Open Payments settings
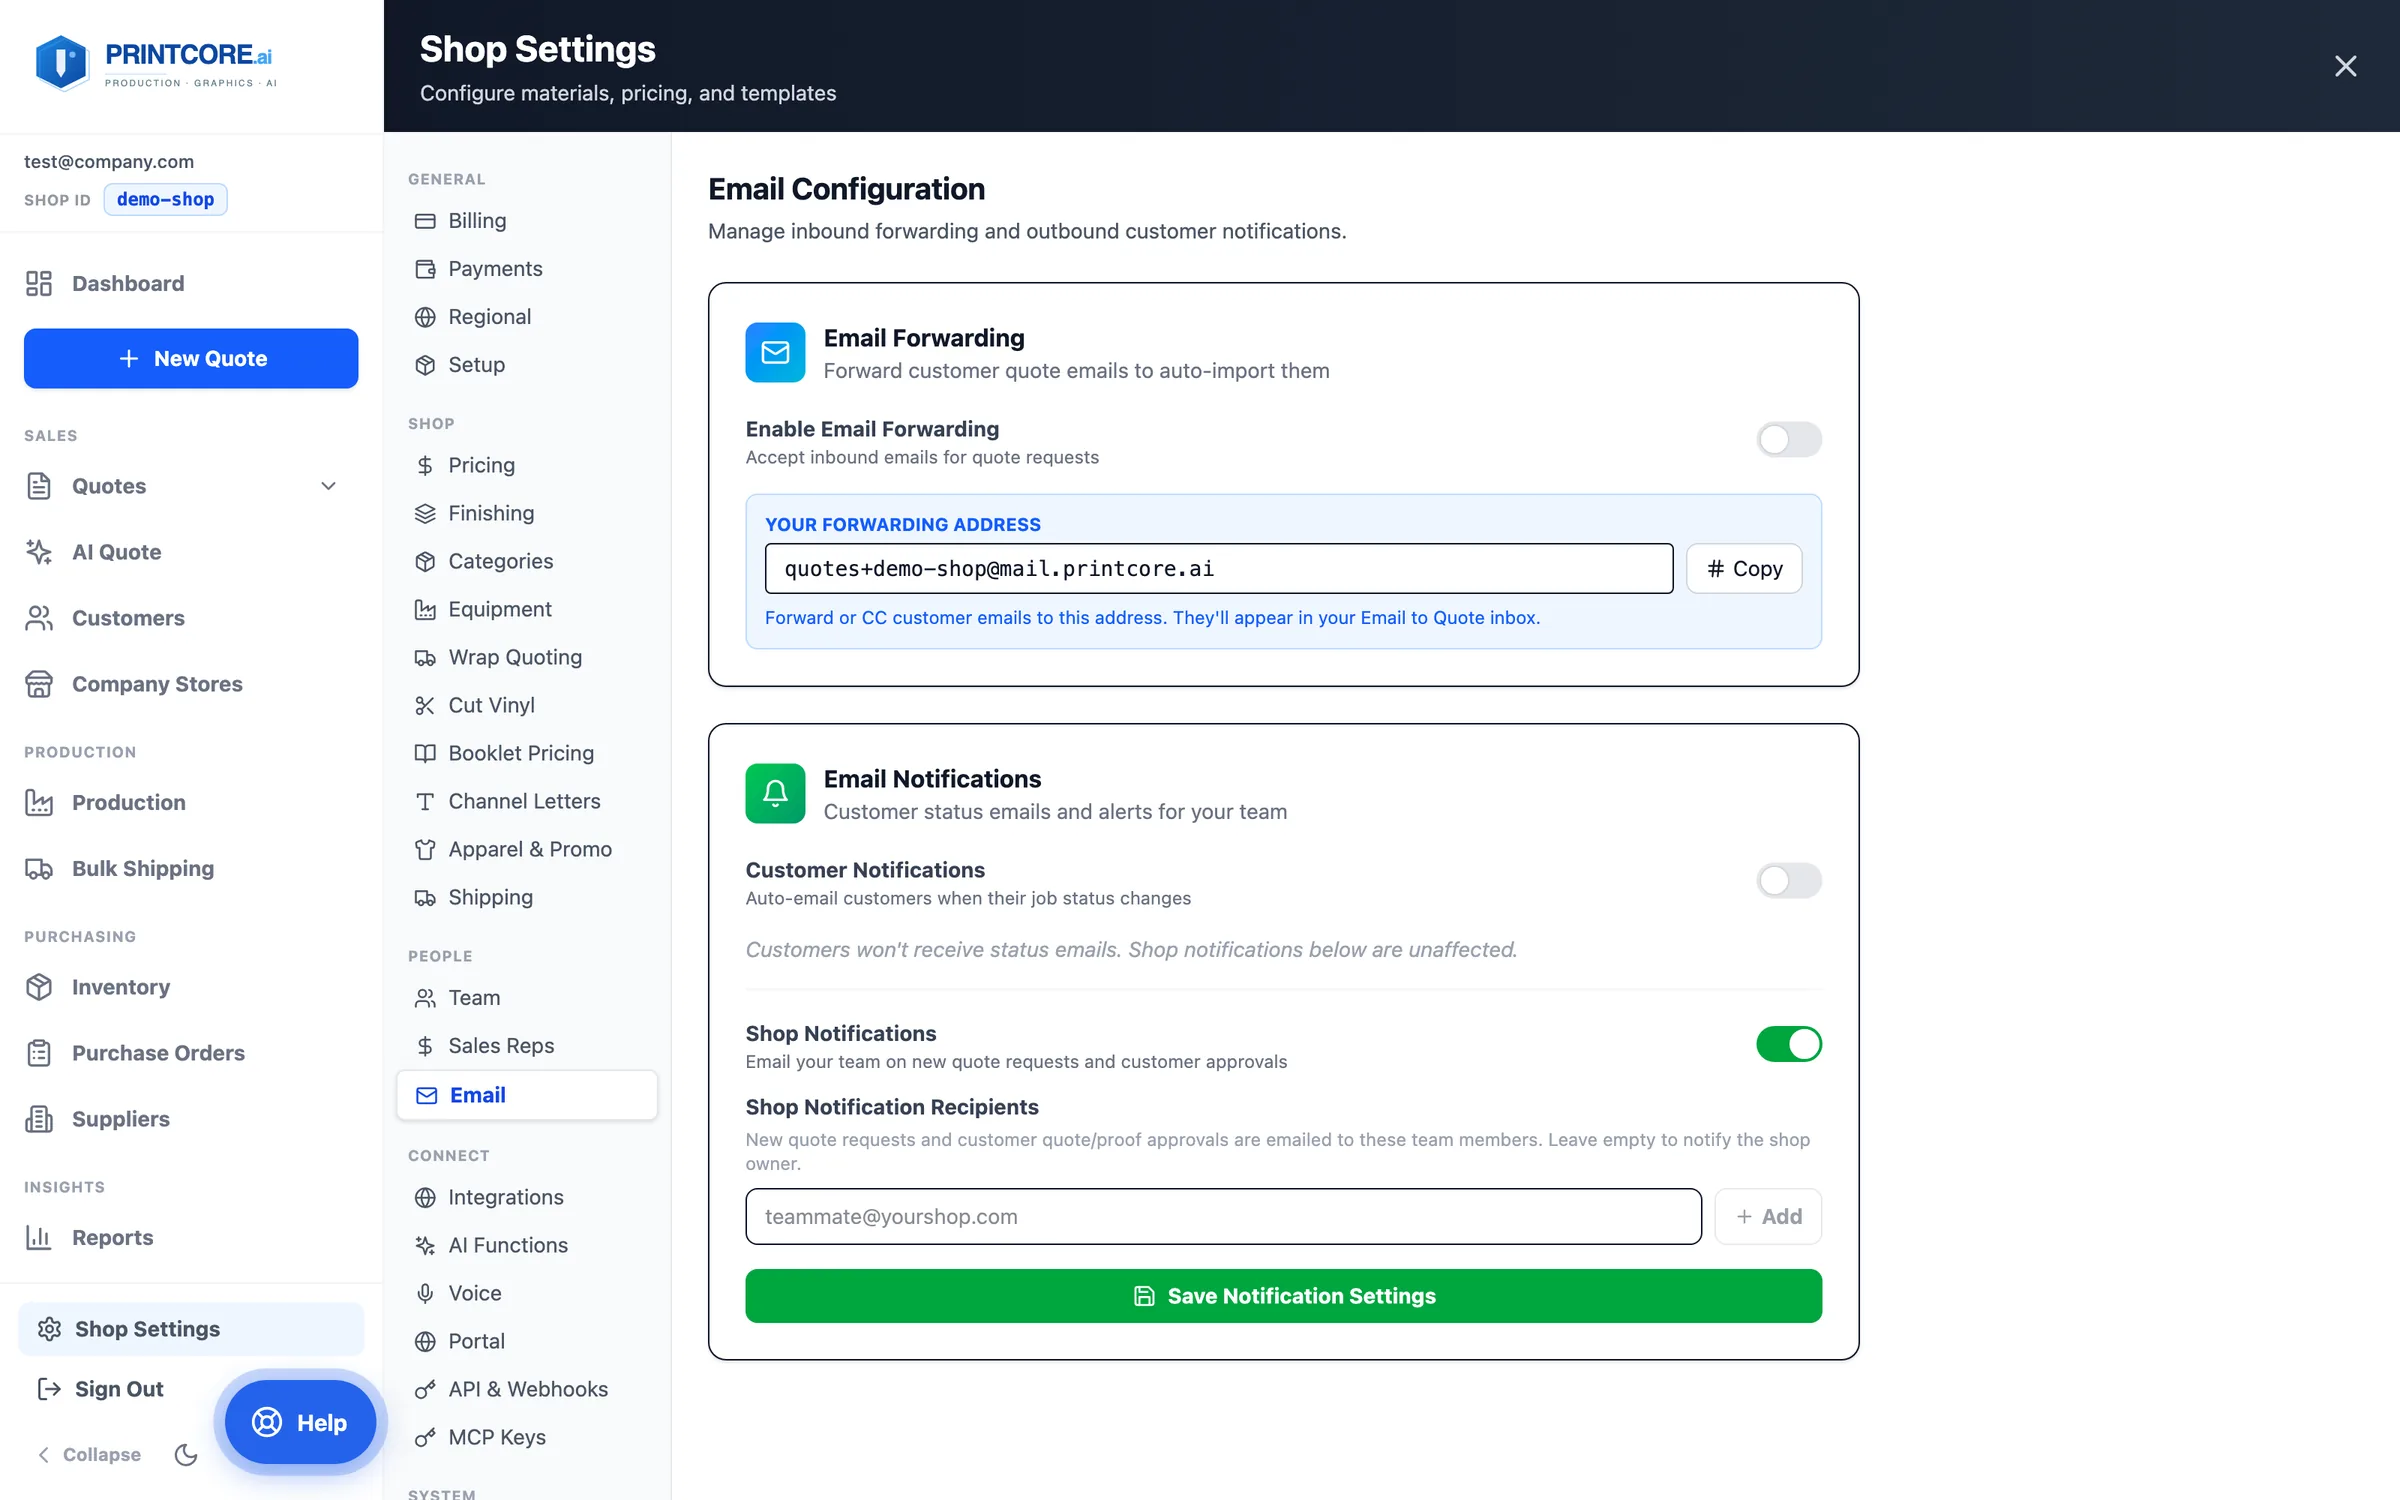 [527, 269]
